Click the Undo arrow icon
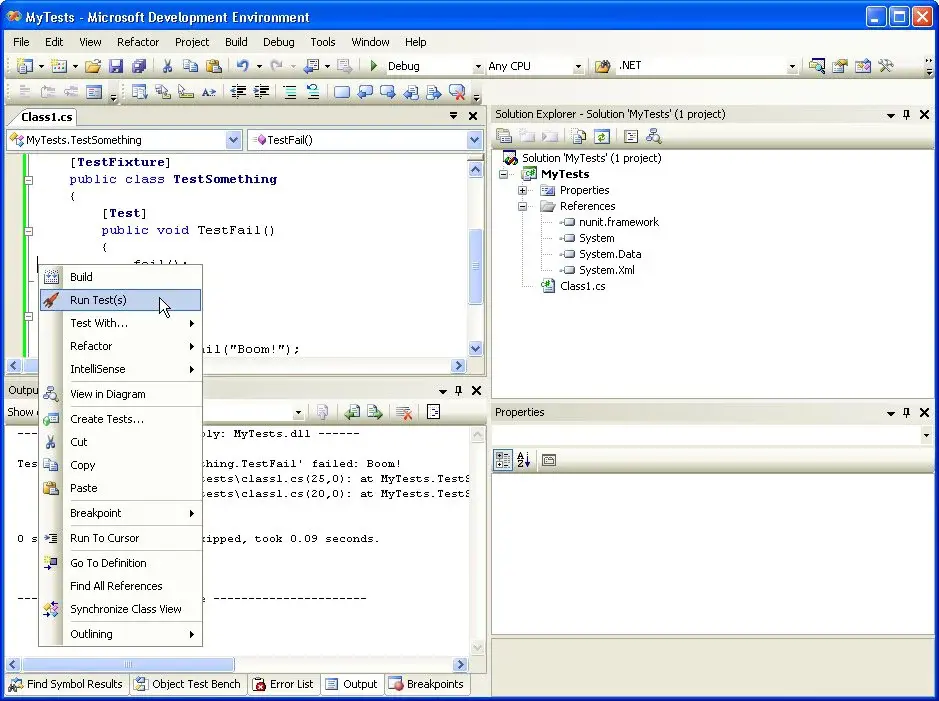This screenshot has height=701, width=939. coord(243,66)
